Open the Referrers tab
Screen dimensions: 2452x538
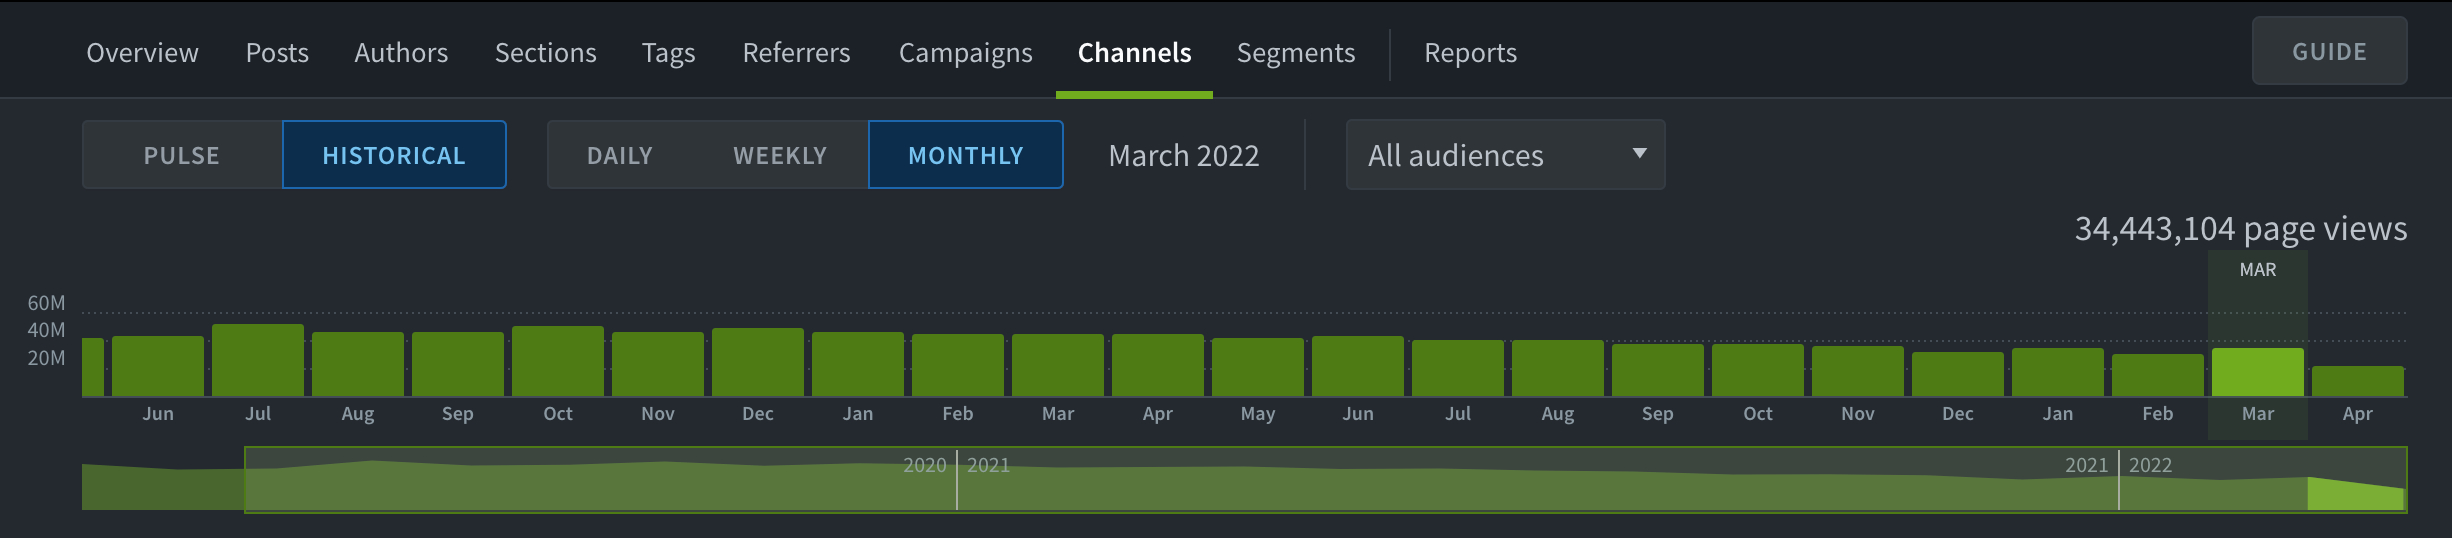(x=796, y=52)
